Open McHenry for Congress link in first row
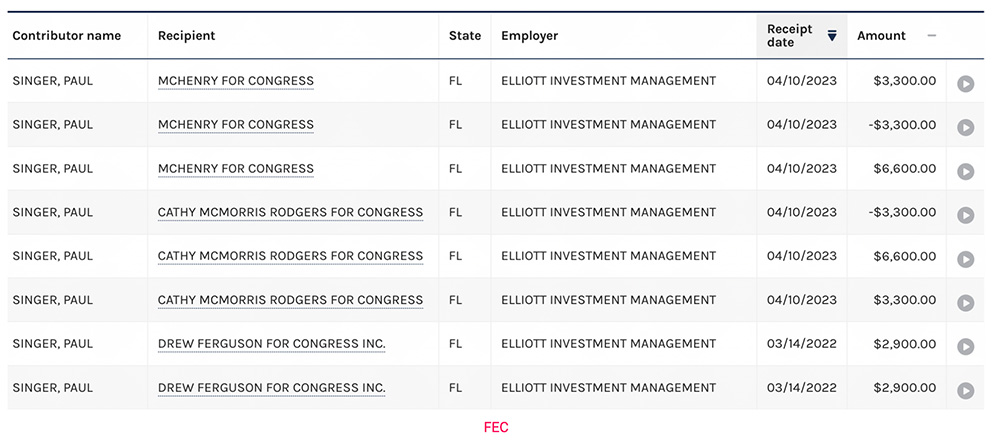Viewport: 1000px width, 443px height. coord(236,81)
